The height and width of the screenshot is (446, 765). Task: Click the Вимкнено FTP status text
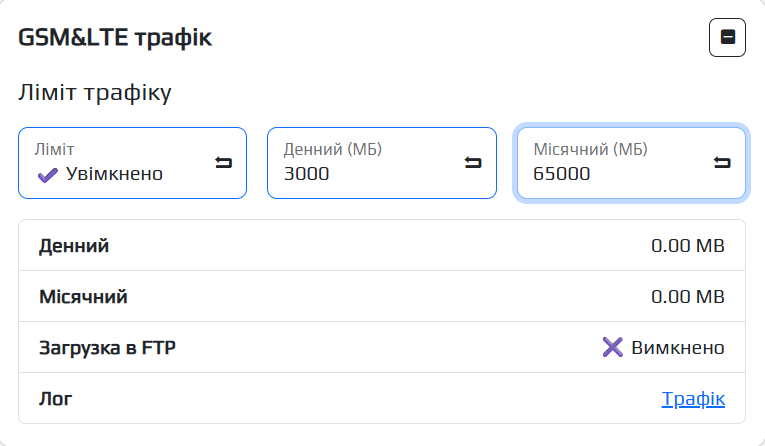(677, 348)
